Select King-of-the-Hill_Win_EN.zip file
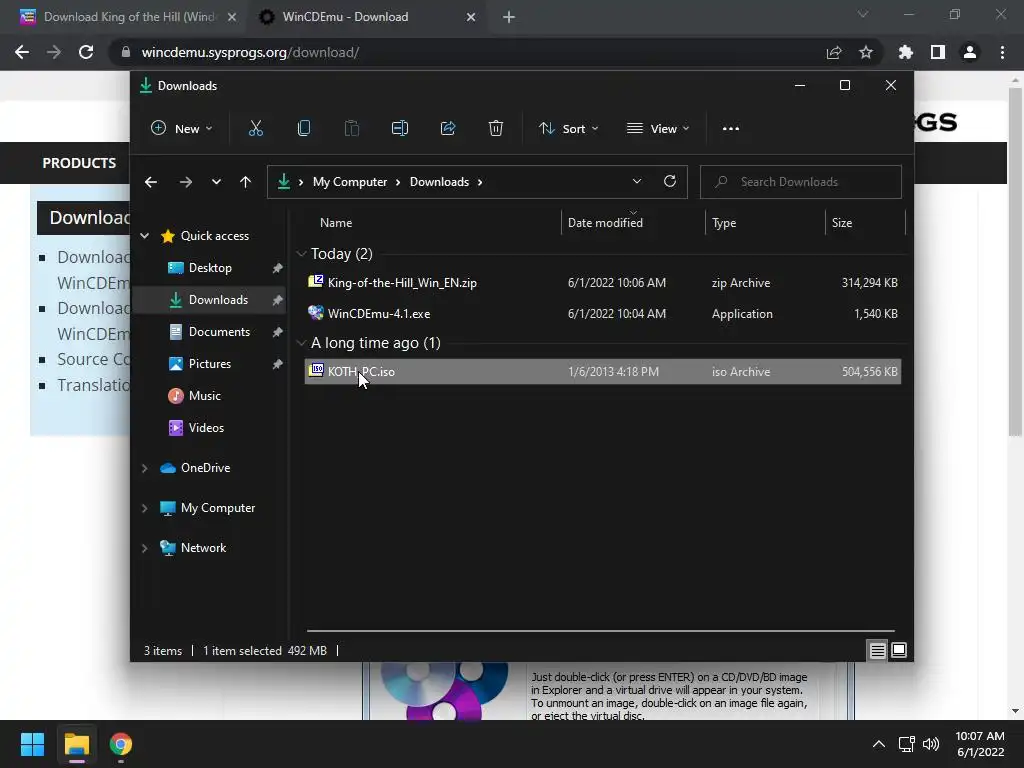The height and width of the screenshot is (768, 1024). 603,283
